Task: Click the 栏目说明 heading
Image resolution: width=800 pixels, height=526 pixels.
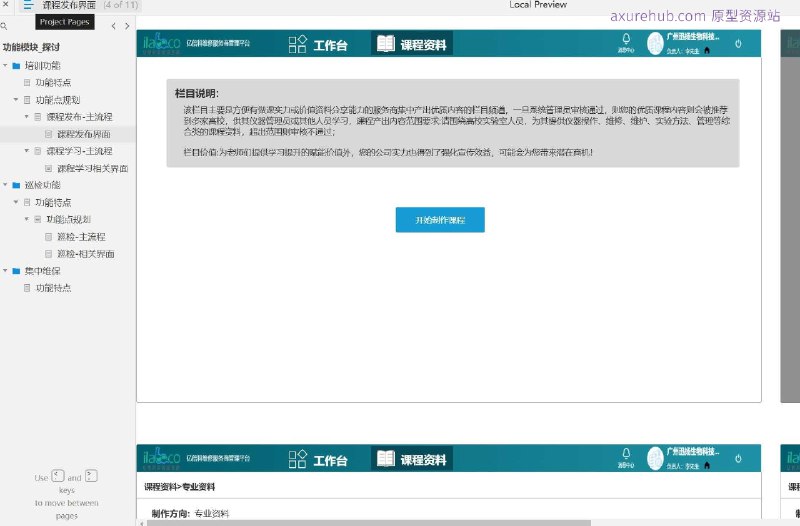Action: tap(196, 93)
